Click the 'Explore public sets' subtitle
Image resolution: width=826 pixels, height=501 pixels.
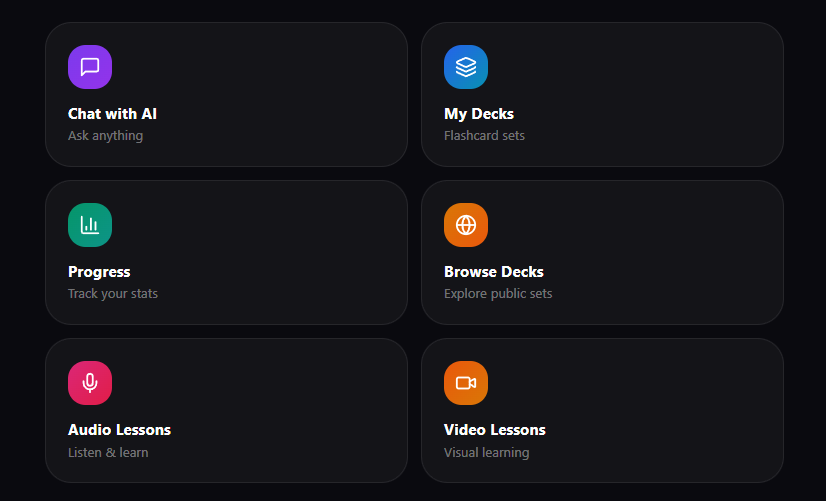498,294
